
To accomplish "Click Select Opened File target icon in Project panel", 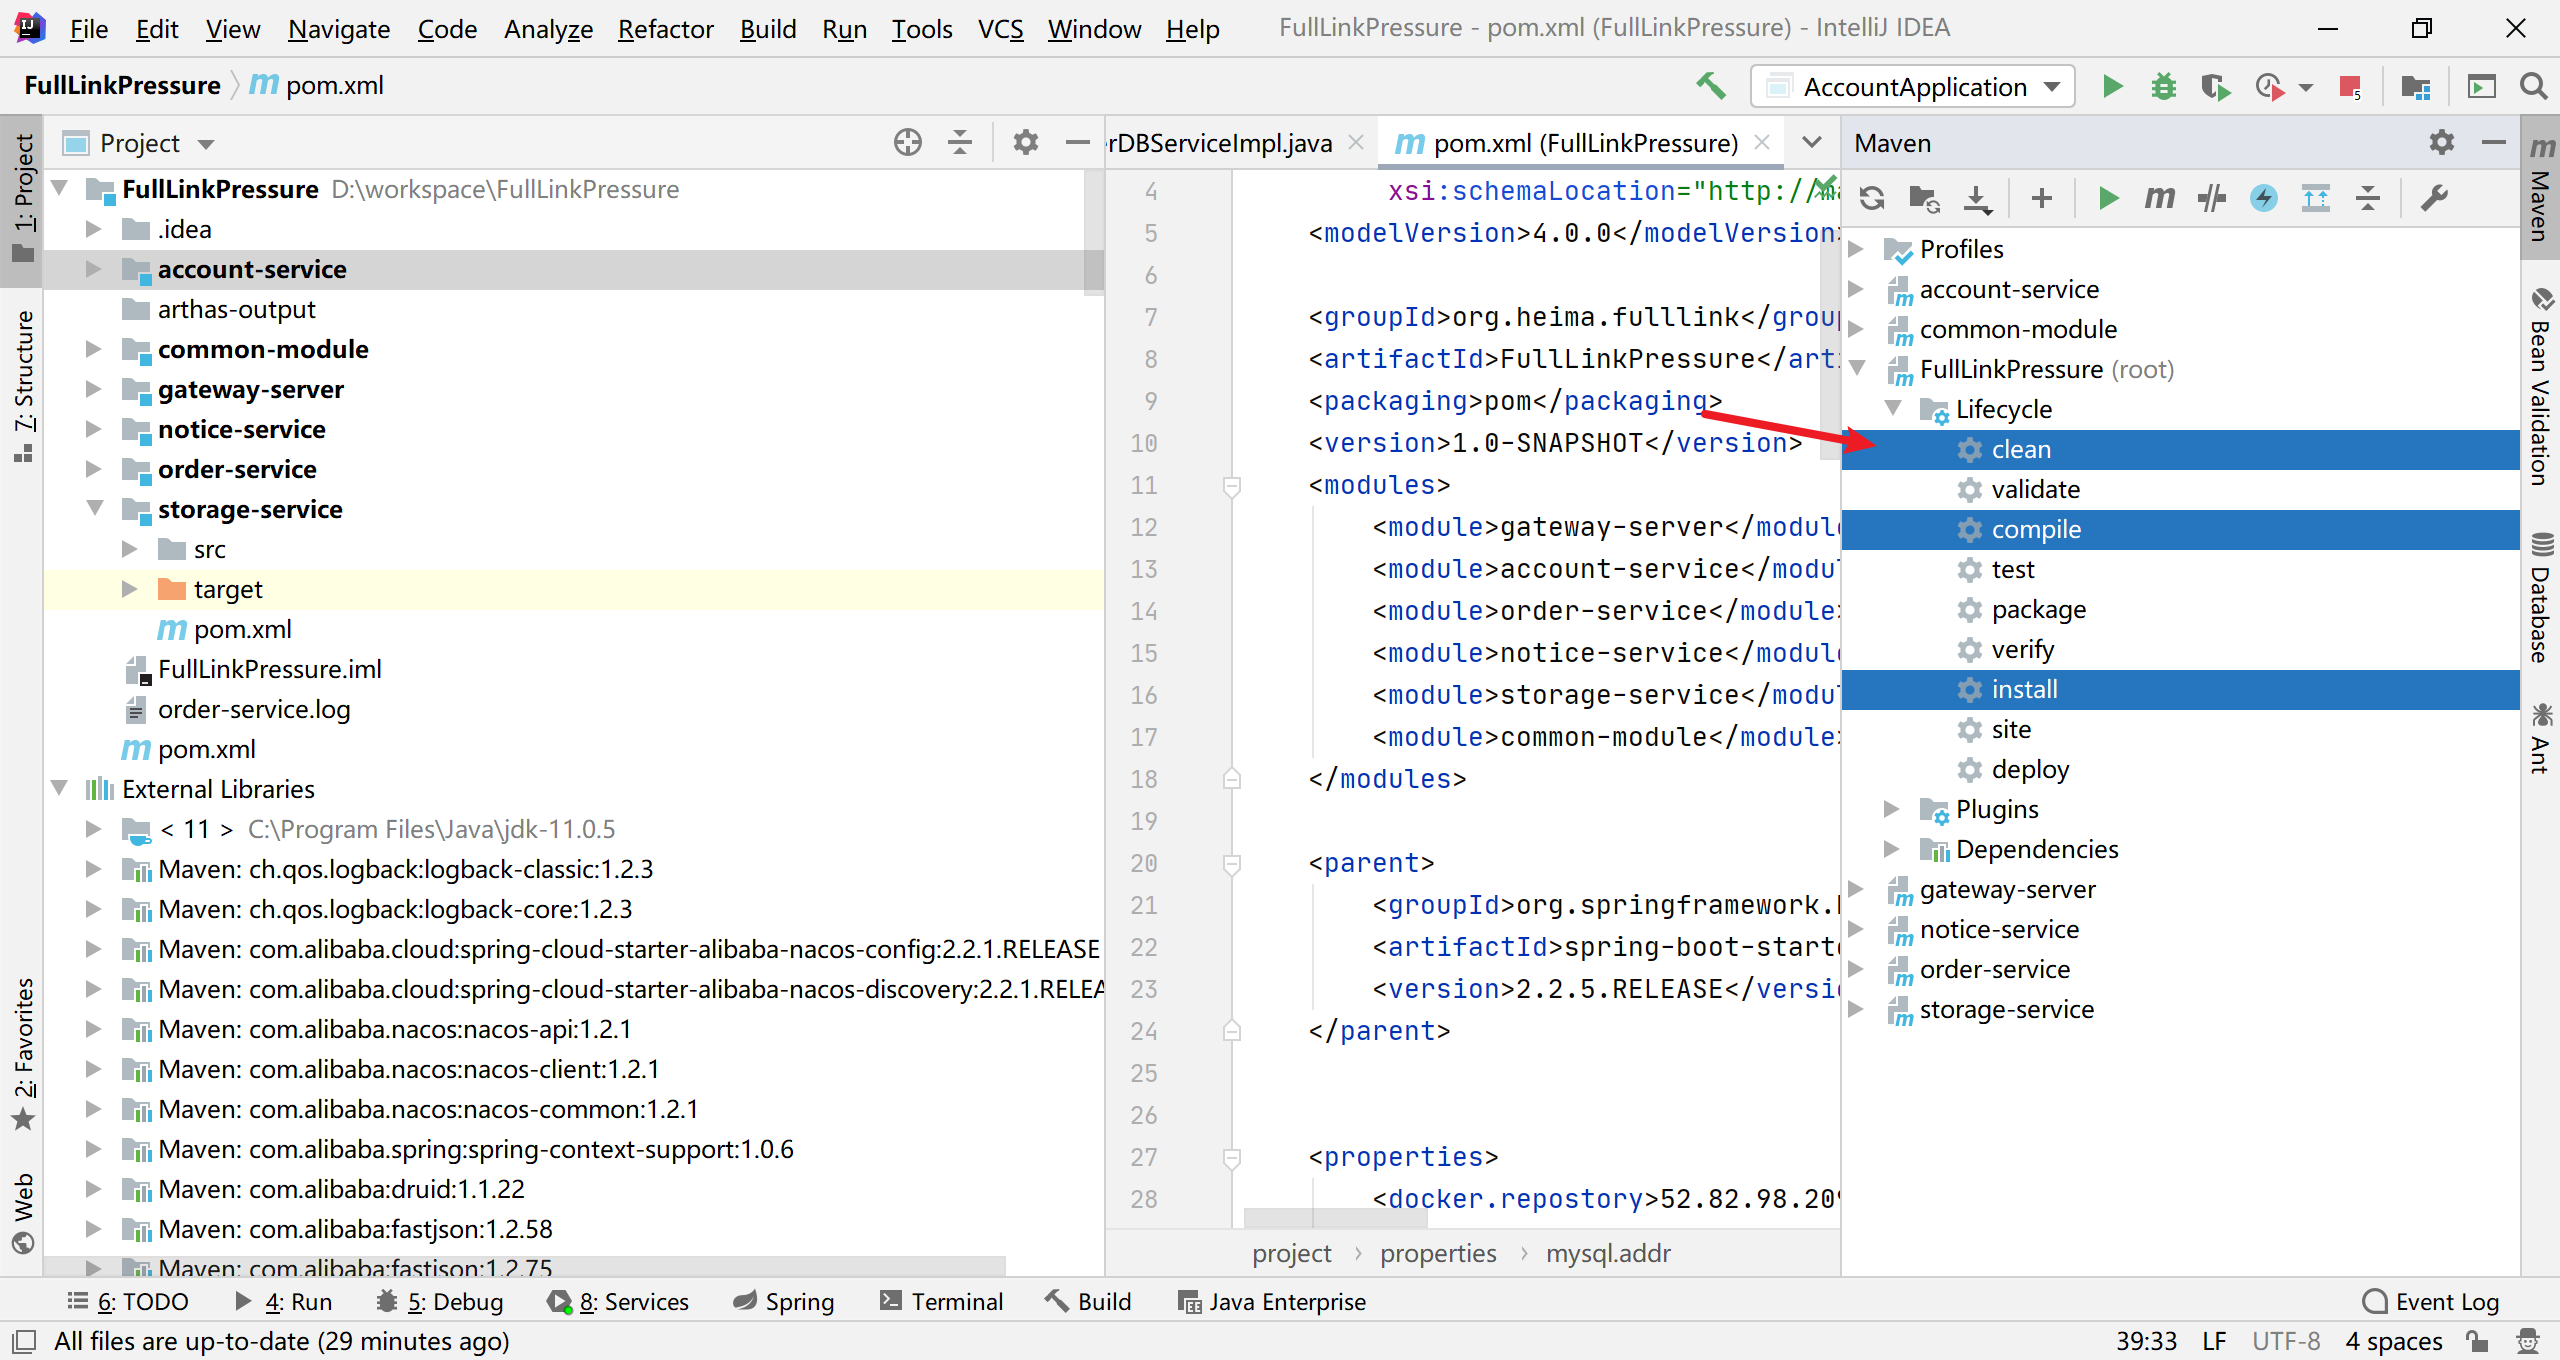I will click(x=907, y=143).
